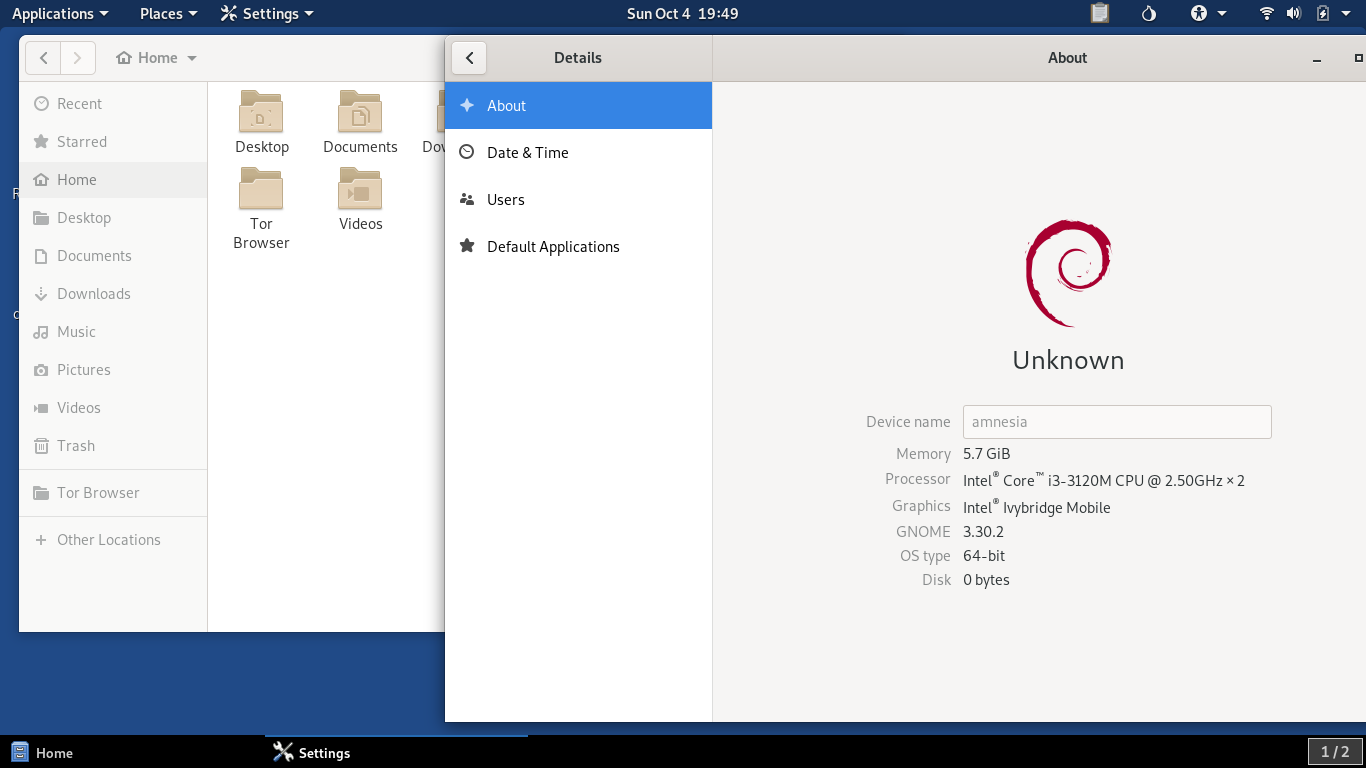Image resolution: width=1366 pixels, height=768 pixels.
Task: Click back arrow in Files window
Action: 43,58
